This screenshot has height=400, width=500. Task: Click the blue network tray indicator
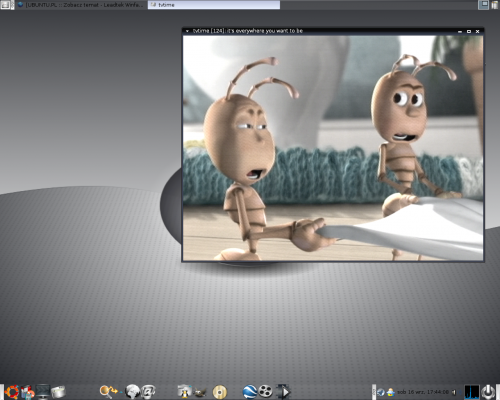point(460,392)
